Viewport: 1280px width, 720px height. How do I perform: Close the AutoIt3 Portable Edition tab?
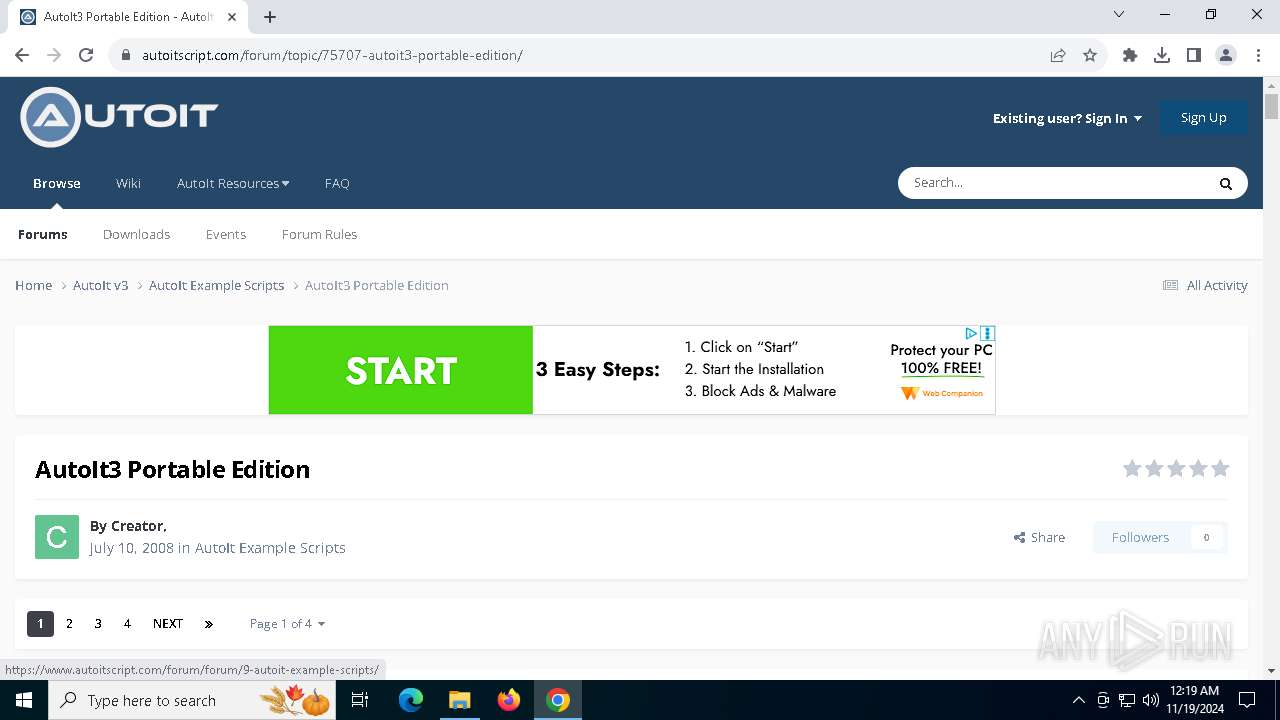pyautogui.click(x=233, y=16)
